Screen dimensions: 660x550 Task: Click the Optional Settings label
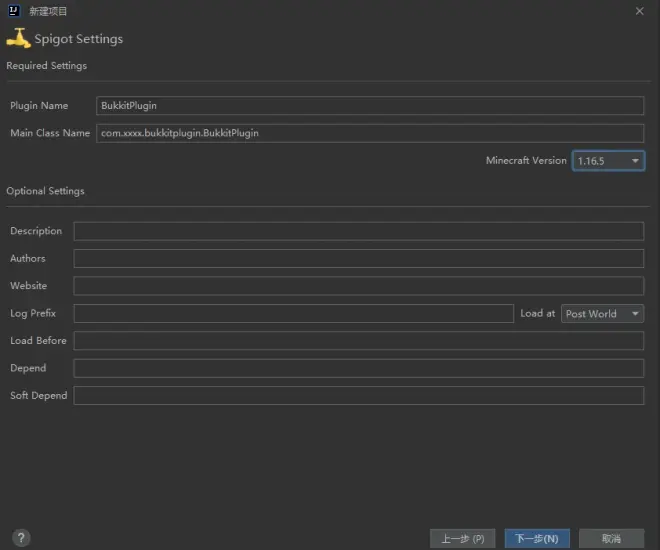click(x=45, y=191)
